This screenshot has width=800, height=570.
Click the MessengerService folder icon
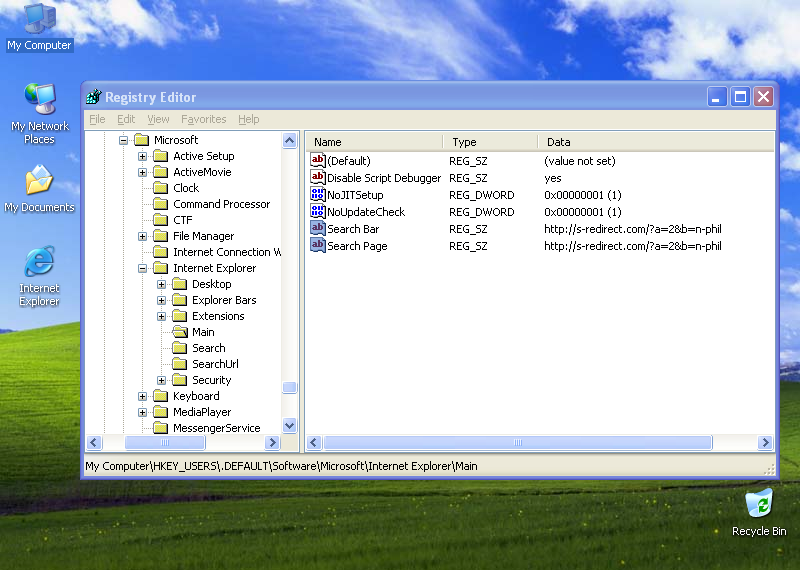(x=161, y=428)
